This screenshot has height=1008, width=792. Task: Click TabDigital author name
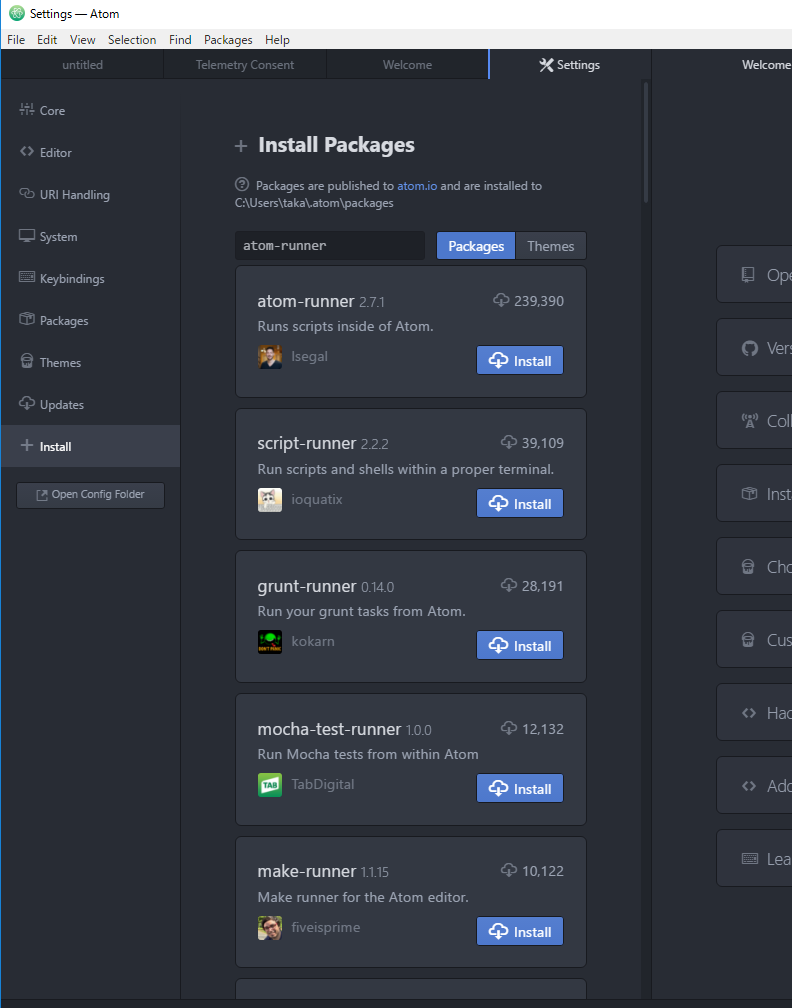tap(323, 784)
